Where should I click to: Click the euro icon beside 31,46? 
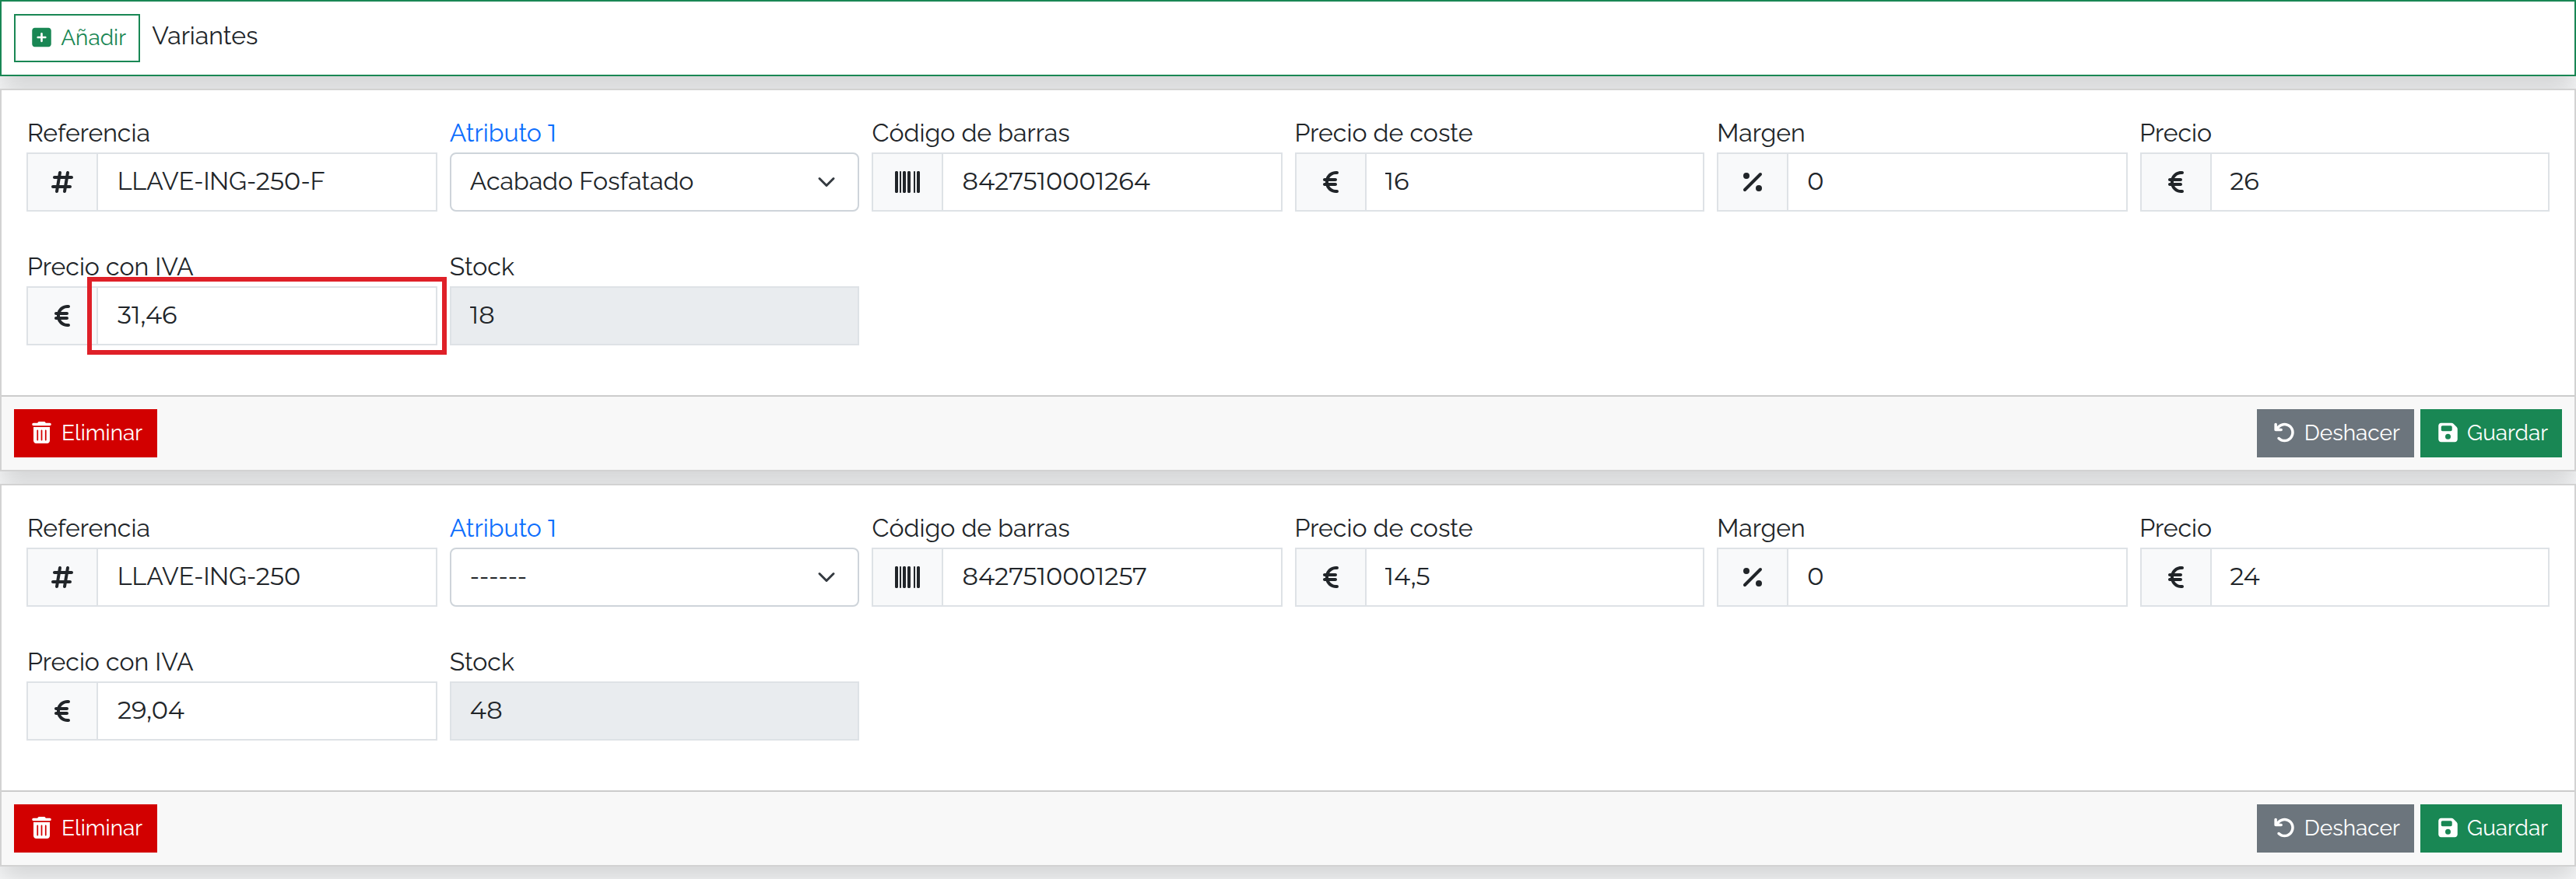coord(62,316)
